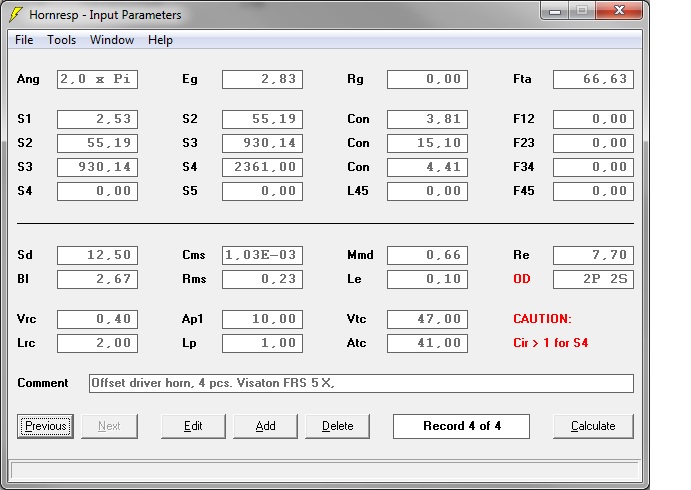Click the F45 input field
Viewport: 691px width, 490px height.
(593, 191)
